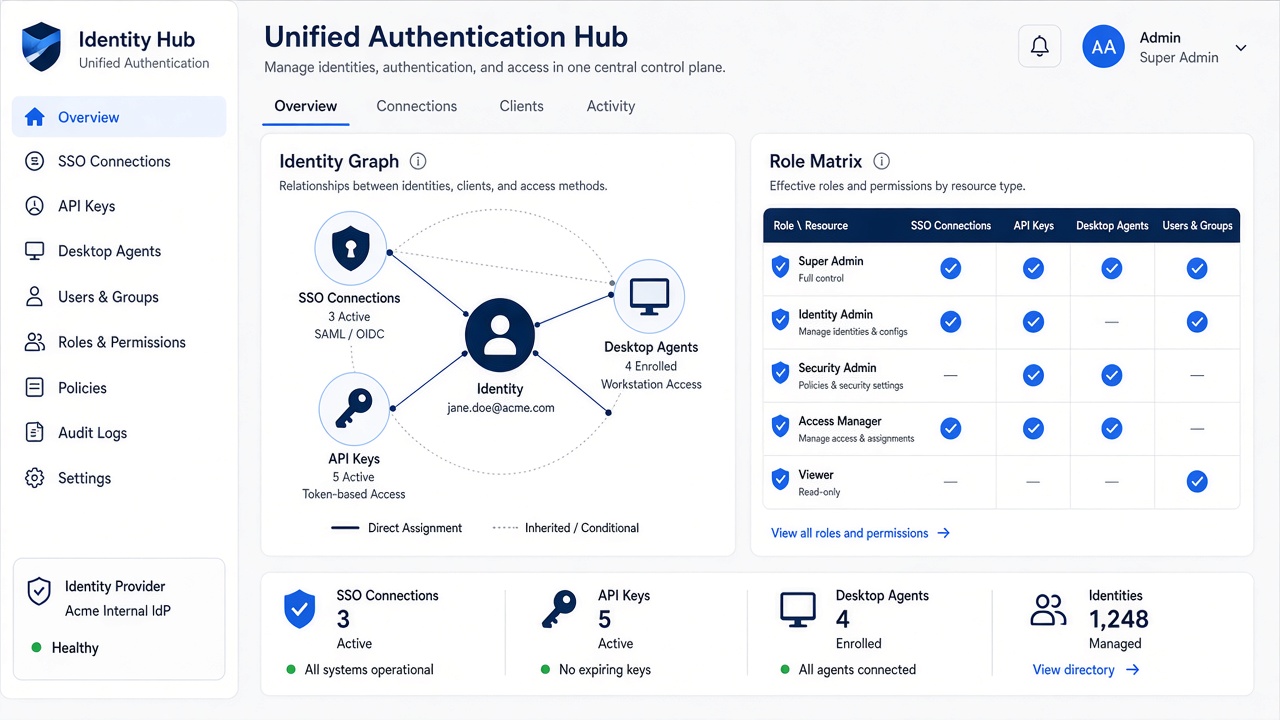The image size is (1280, 720).
Task: Click the Identity Graph info icon
Action: 418,161
